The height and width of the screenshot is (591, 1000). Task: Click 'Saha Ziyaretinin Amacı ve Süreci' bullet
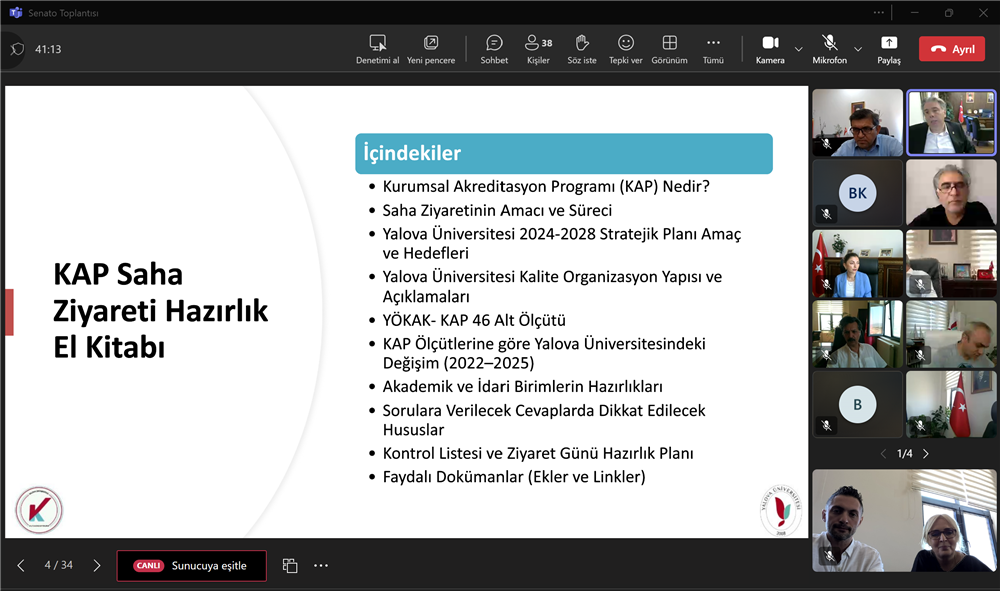click(x=497, y=210)
